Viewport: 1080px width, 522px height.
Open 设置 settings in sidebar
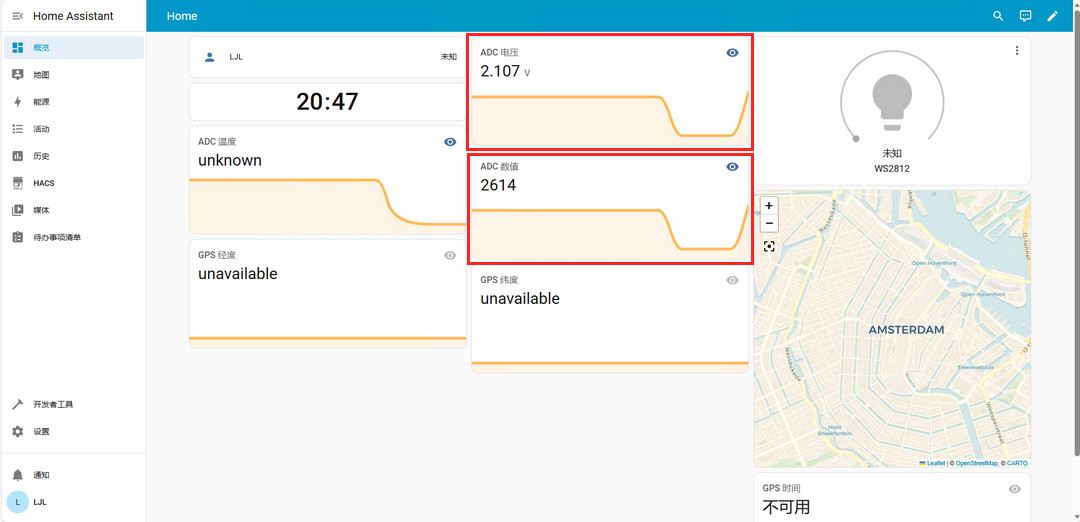tap(74, 432)
